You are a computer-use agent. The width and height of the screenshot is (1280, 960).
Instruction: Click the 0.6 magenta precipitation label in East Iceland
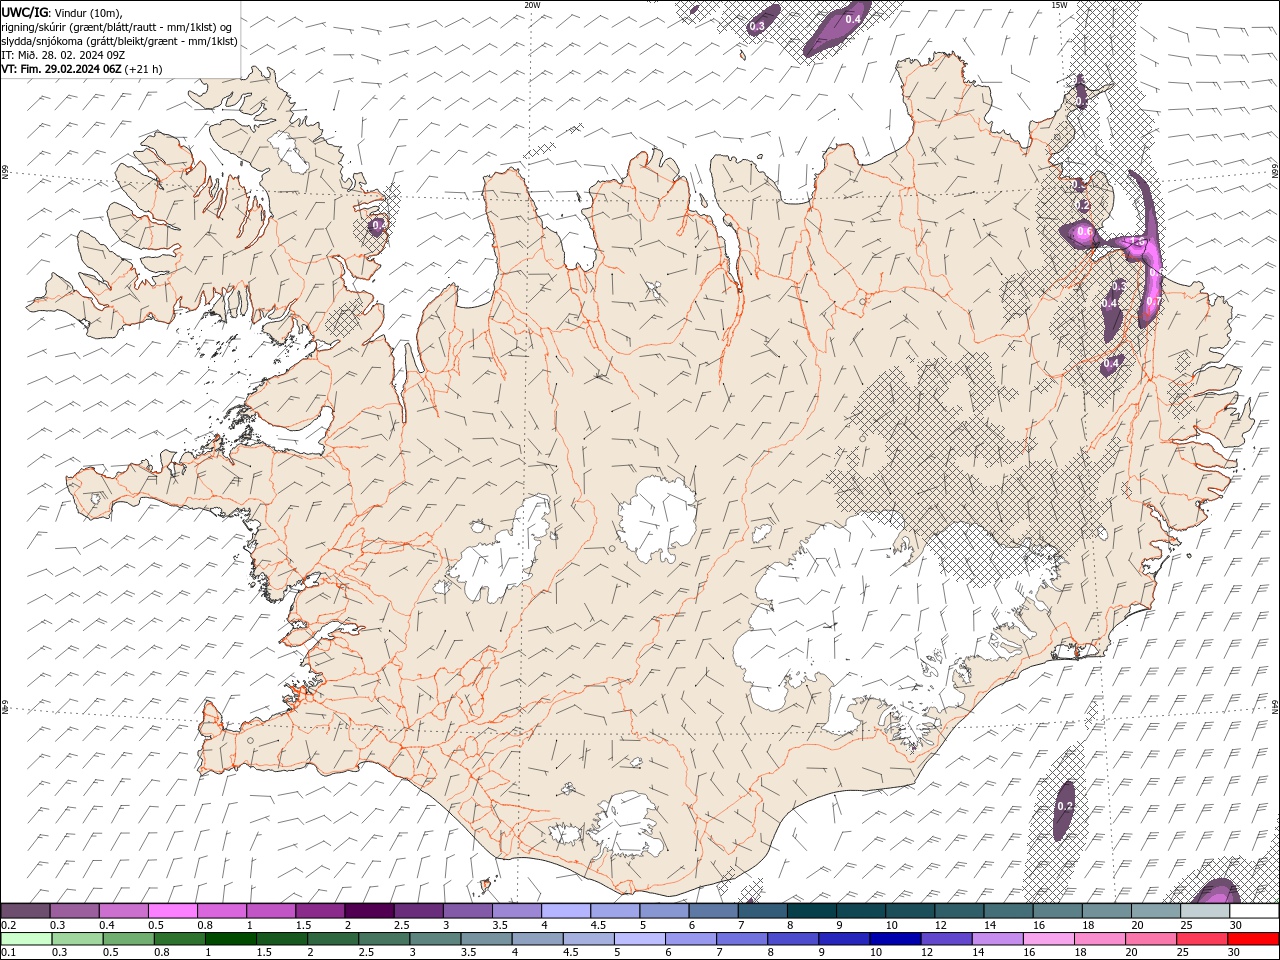(1084, 232)
